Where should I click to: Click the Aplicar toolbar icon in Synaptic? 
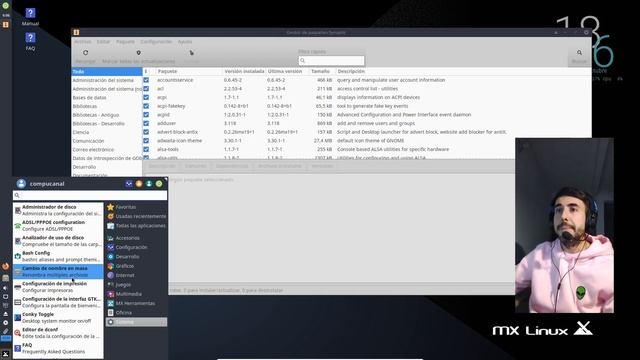tap(191, 53)
